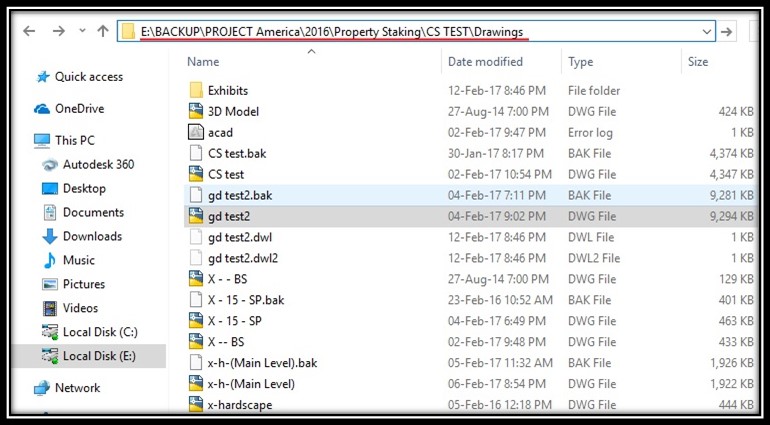Viewport: 770px width, 425px height.
Task: Click the This PC monitor icon
Action: 42,141
